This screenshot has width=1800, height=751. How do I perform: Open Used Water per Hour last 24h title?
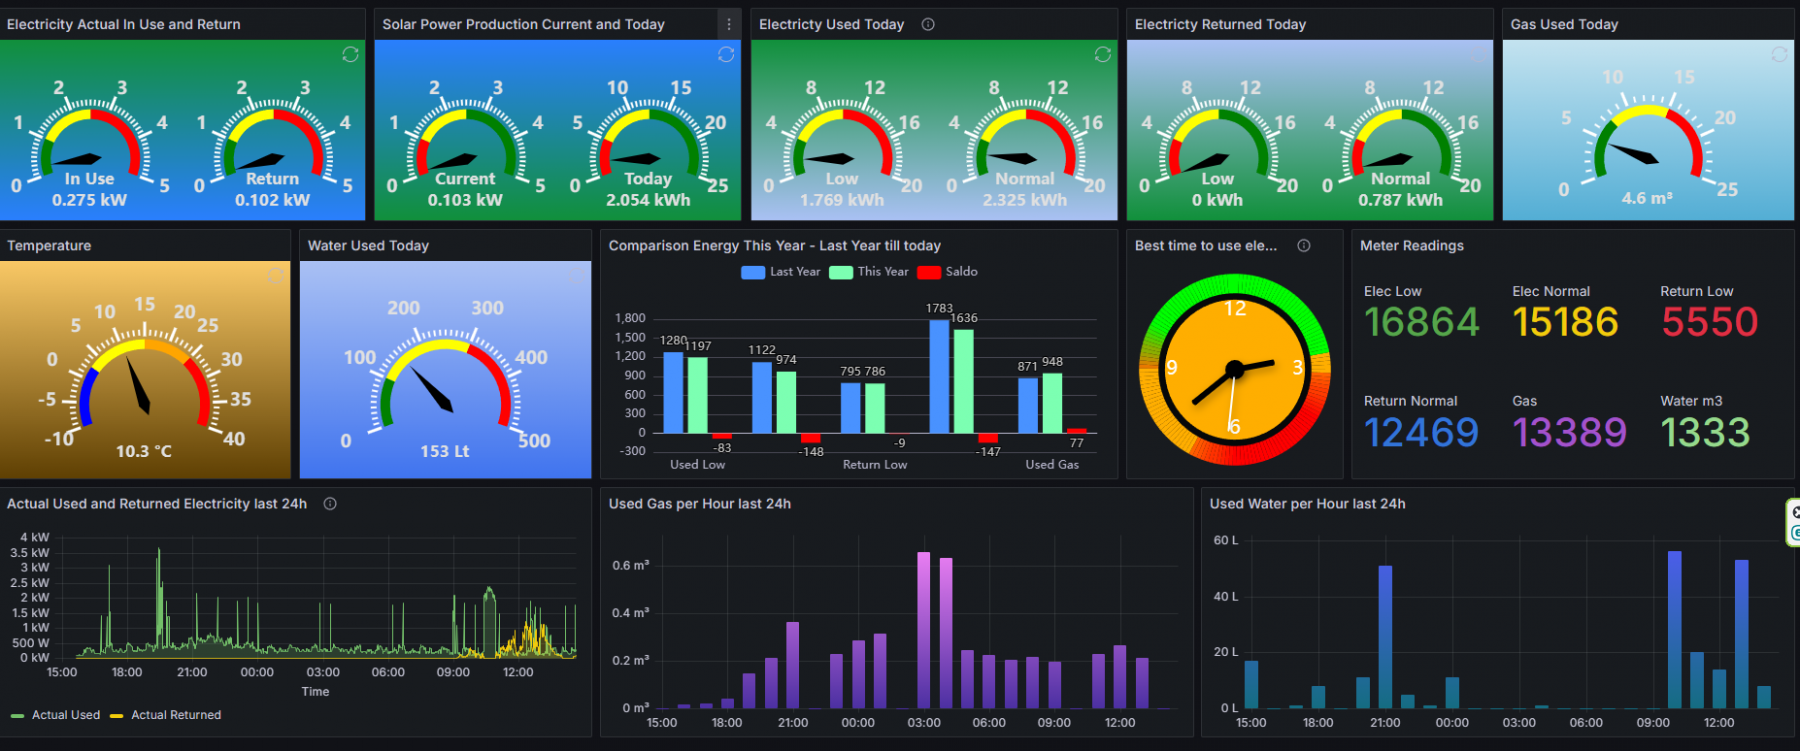coord(1307,504)
